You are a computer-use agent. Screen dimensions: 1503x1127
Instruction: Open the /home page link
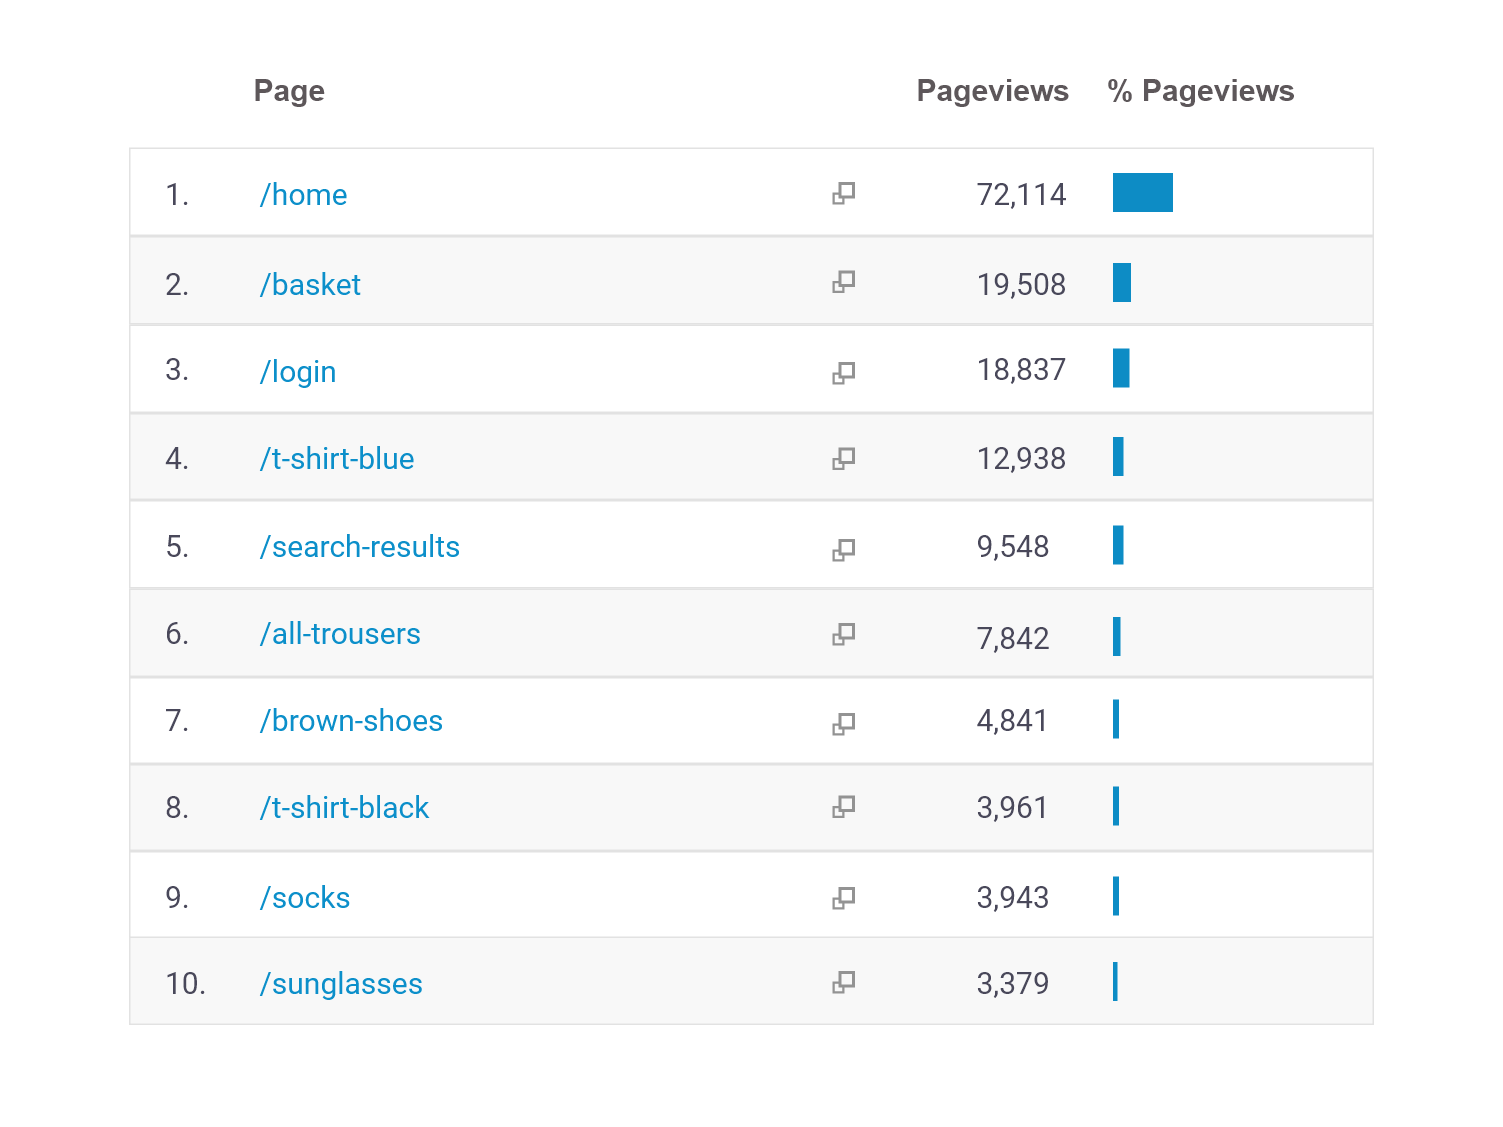point(303,195)
